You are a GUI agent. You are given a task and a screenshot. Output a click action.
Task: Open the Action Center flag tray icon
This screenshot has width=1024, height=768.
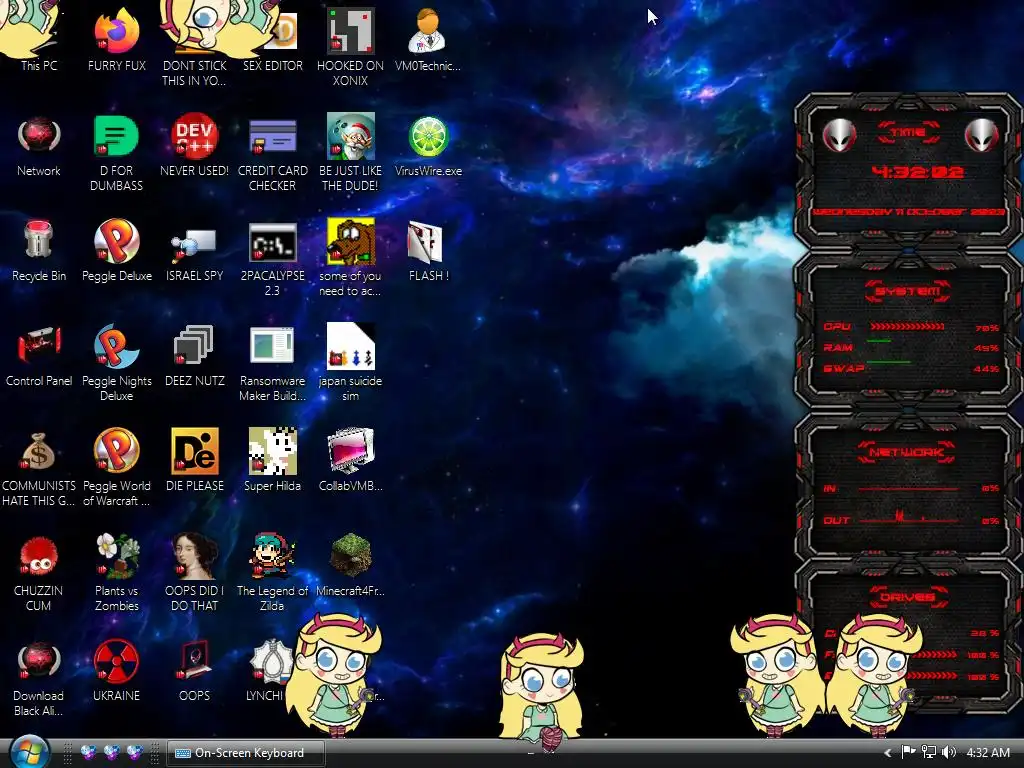908,752
